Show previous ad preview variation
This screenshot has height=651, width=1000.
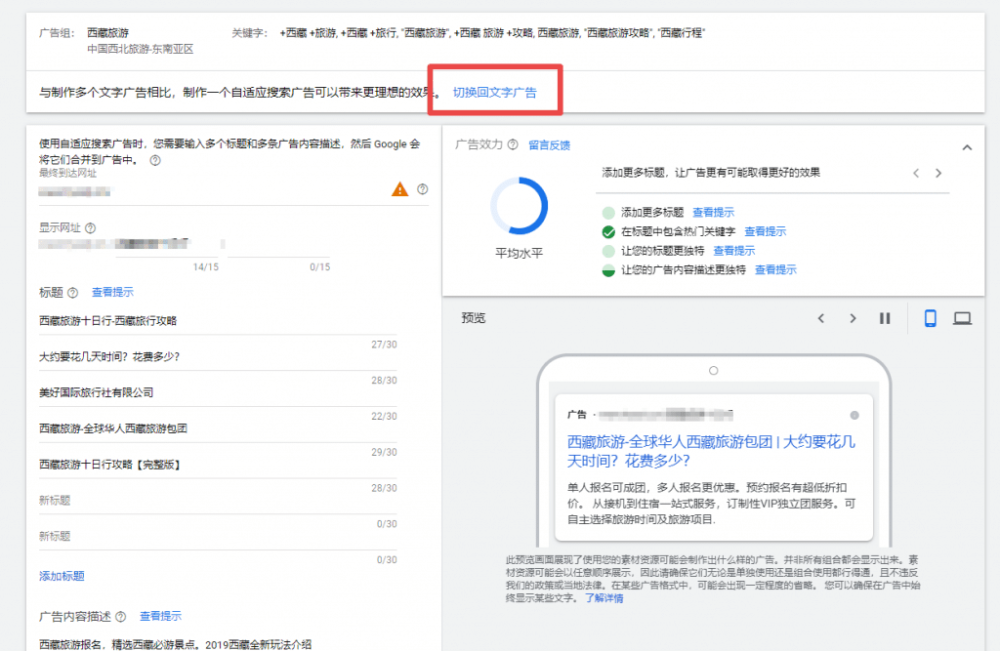(821, 318)
